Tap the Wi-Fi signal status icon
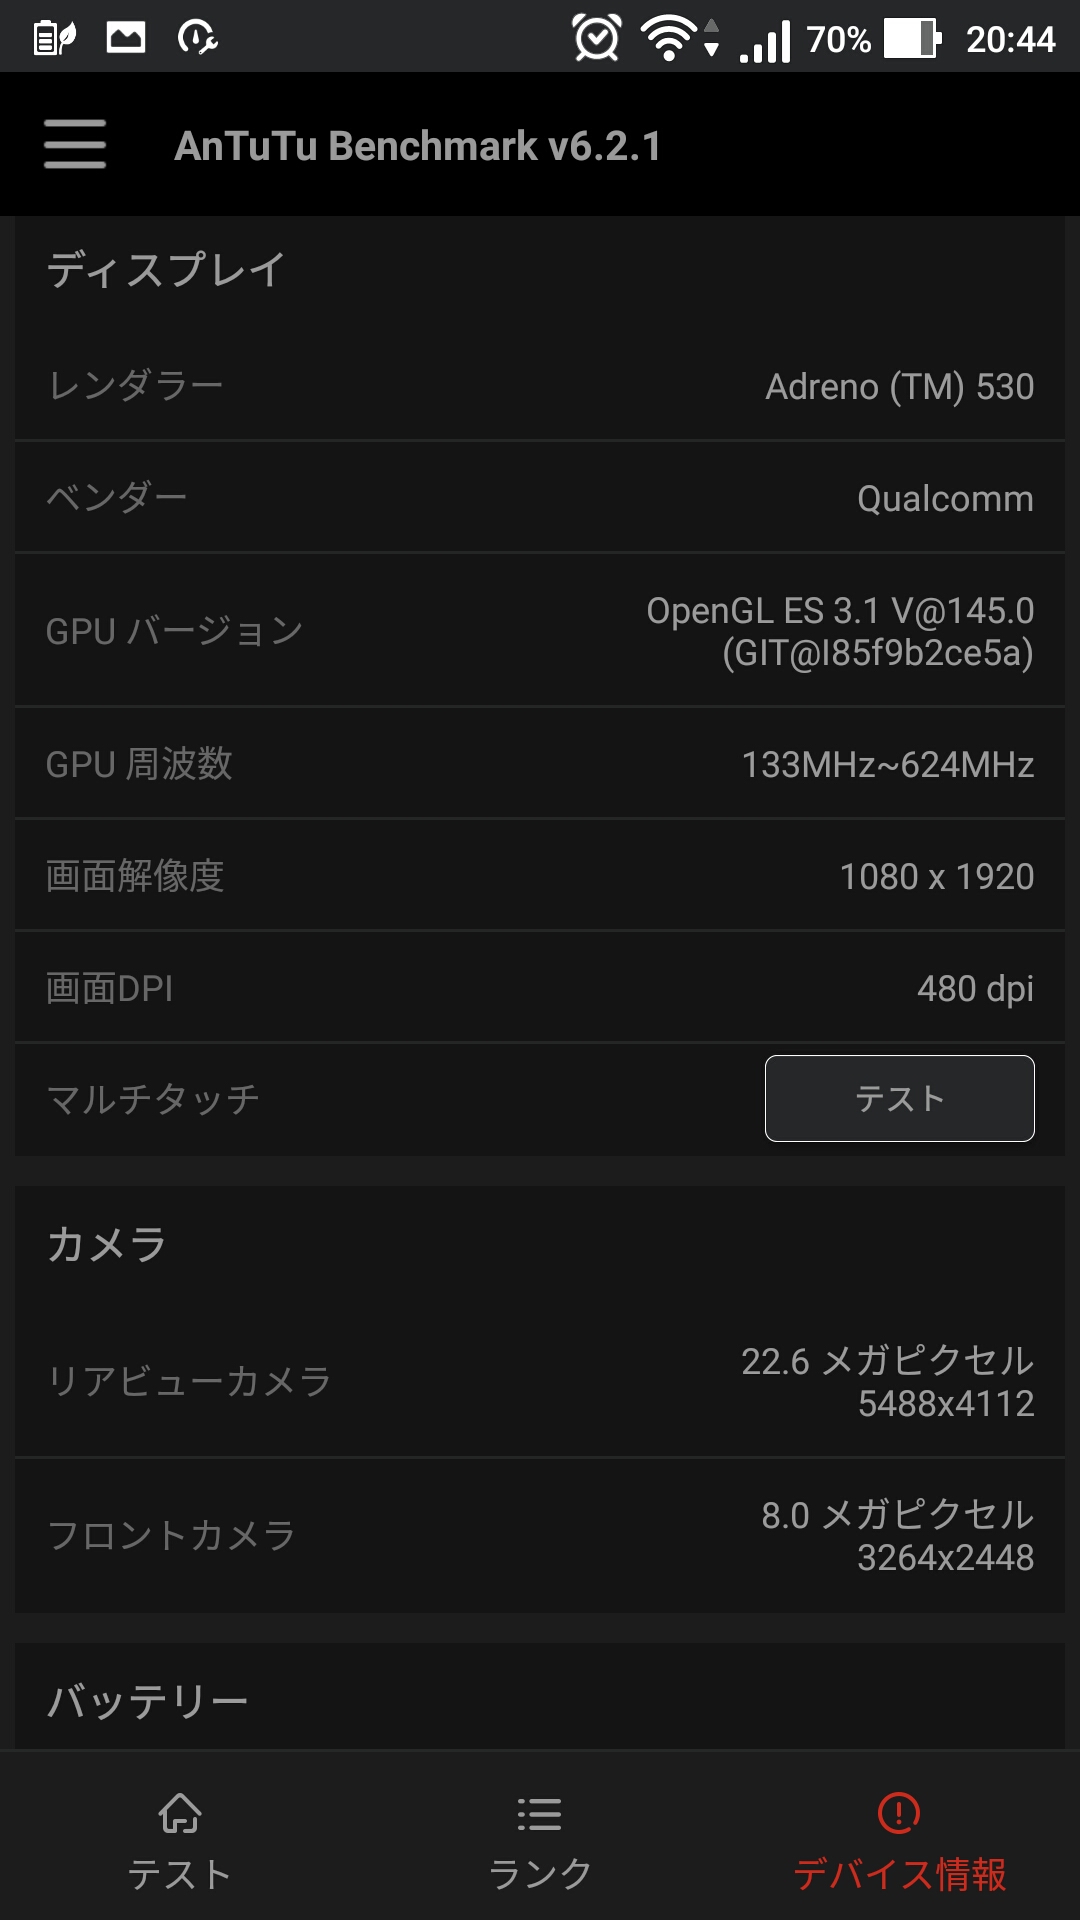The image size is (1080, 1920). click(669, 39)
